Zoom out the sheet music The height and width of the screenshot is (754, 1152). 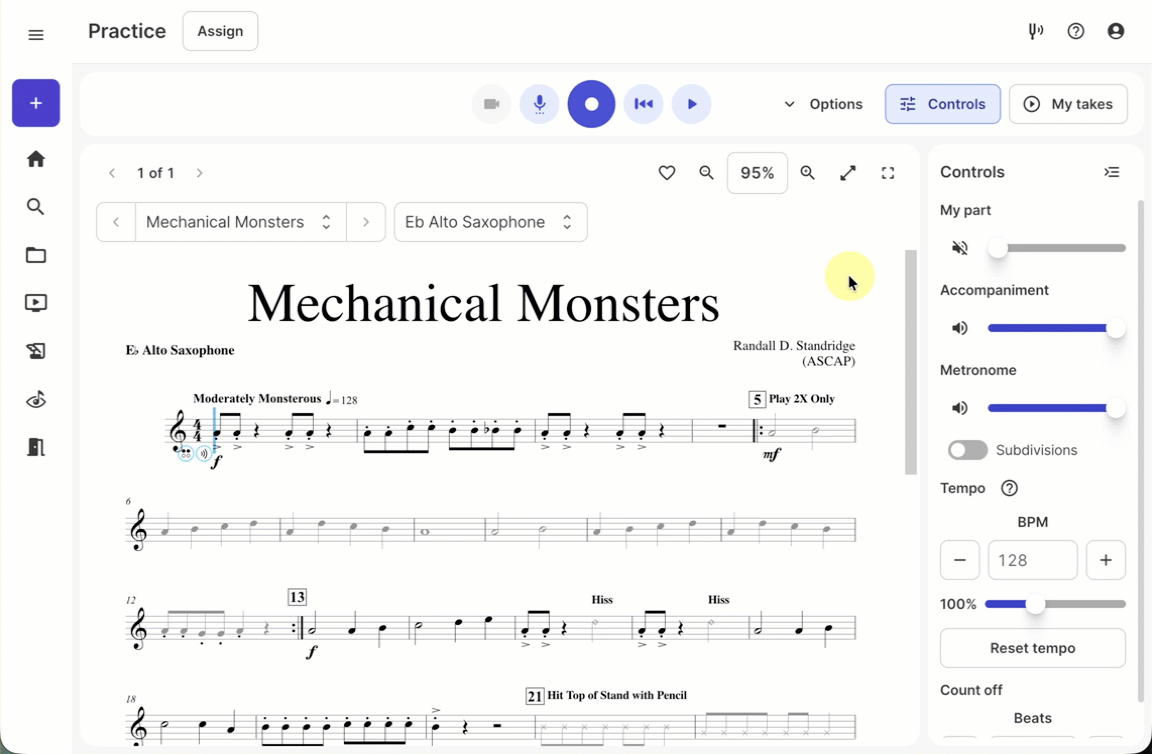[x=706, y=173]
